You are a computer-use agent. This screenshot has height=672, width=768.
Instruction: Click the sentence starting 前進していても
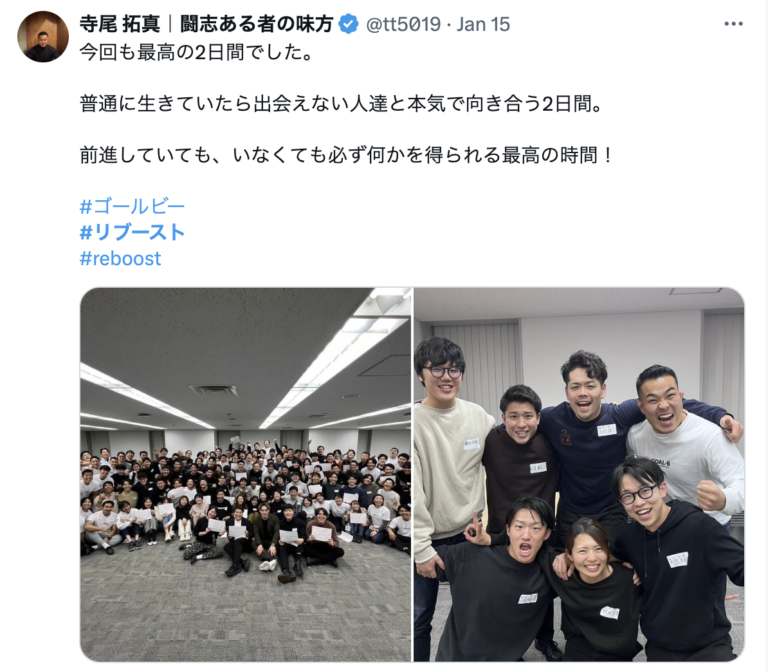[x=346, y=155]
